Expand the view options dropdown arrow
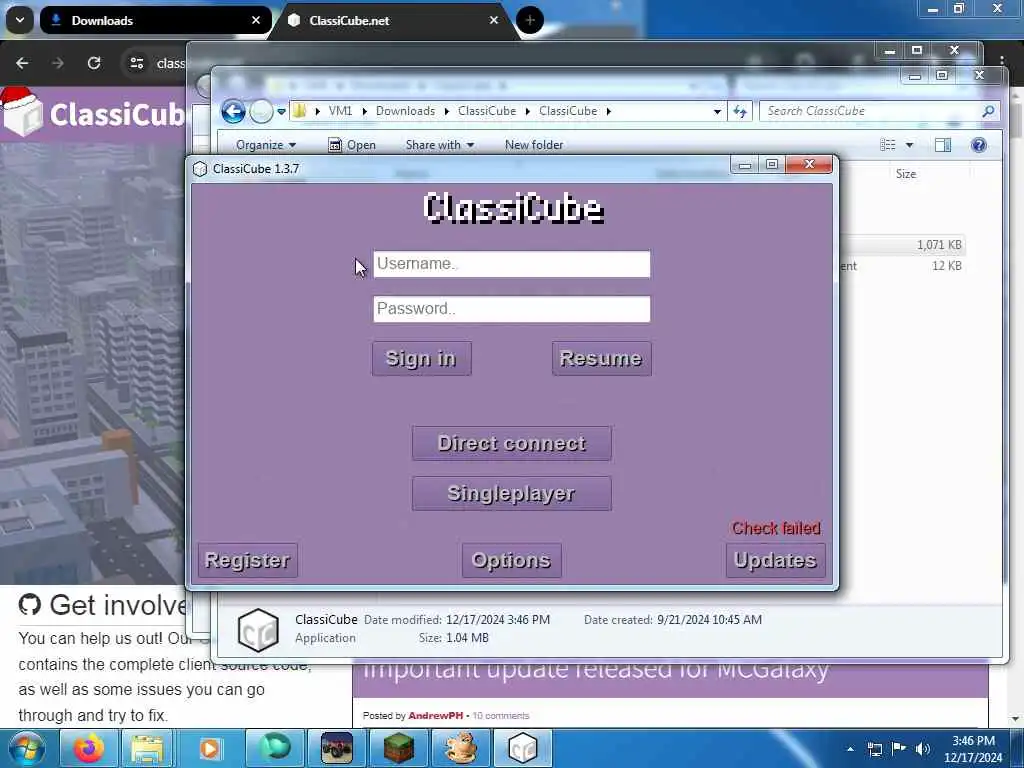This screenshot has width=1024, height=768. 909,145
